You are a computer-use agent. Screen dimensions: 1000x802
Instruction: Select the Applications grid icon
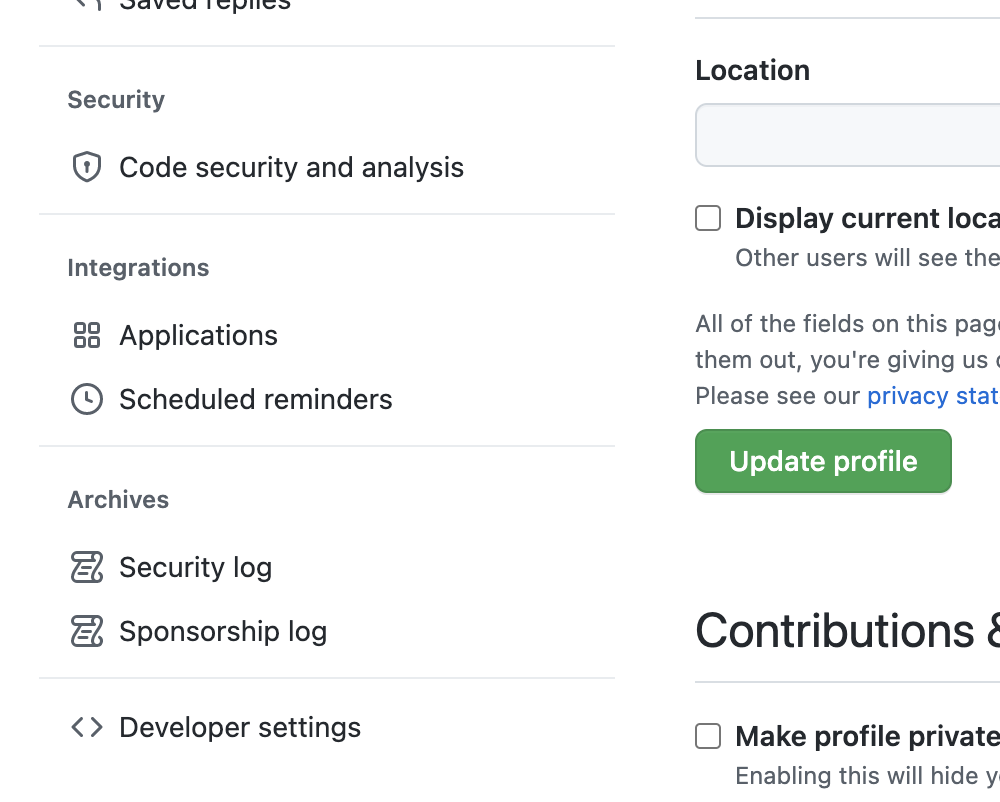point(87,335)
